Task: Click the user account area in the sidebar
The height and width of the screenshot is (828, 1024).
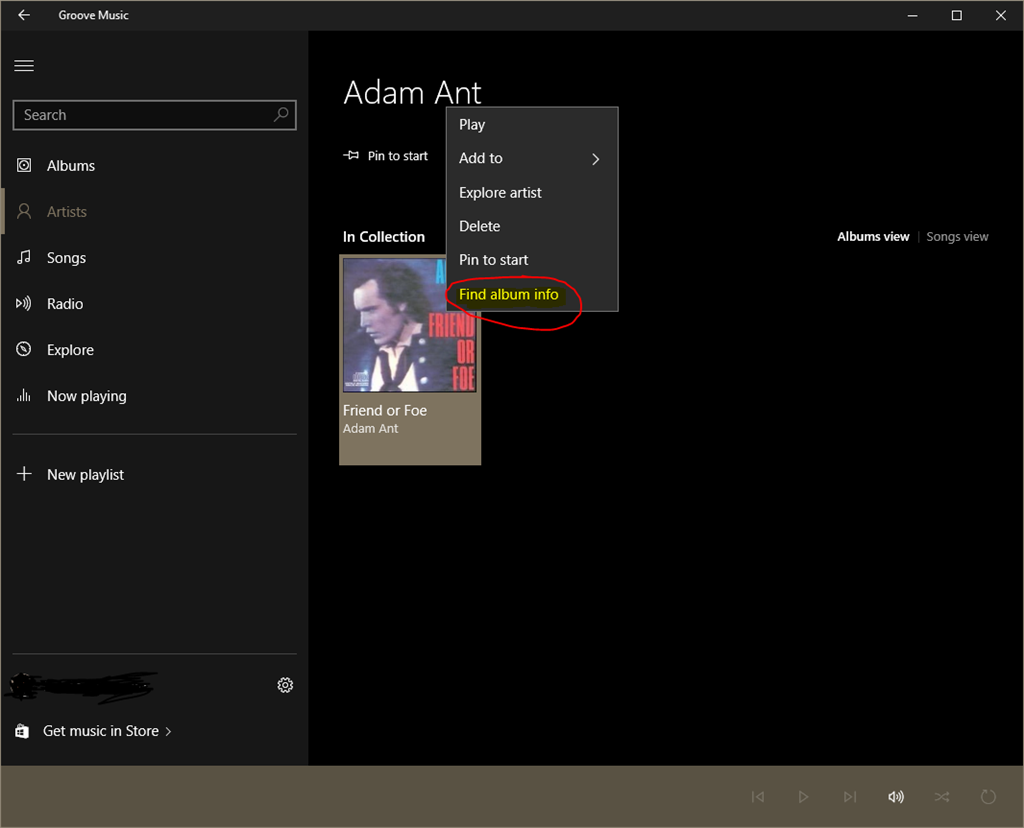Action: (x=82, y=686)
